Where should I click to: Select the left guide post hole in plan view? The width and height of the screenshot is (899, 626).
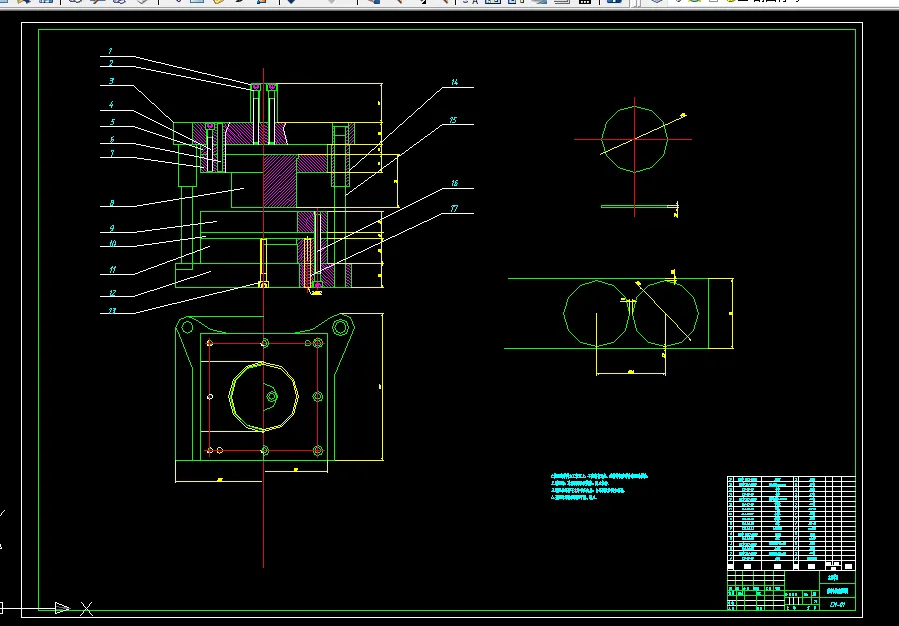coord(187,327)
